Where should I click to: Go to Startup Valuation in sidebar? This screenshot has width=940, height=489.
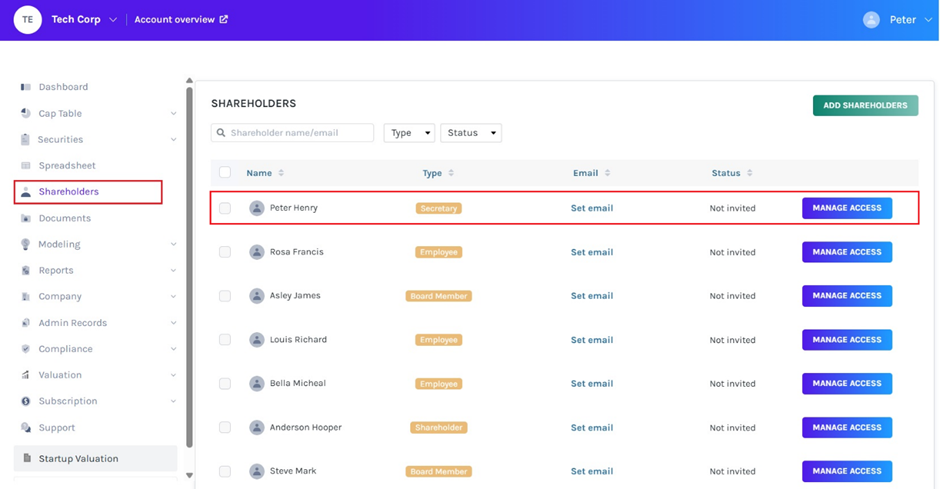coord(78,459)
